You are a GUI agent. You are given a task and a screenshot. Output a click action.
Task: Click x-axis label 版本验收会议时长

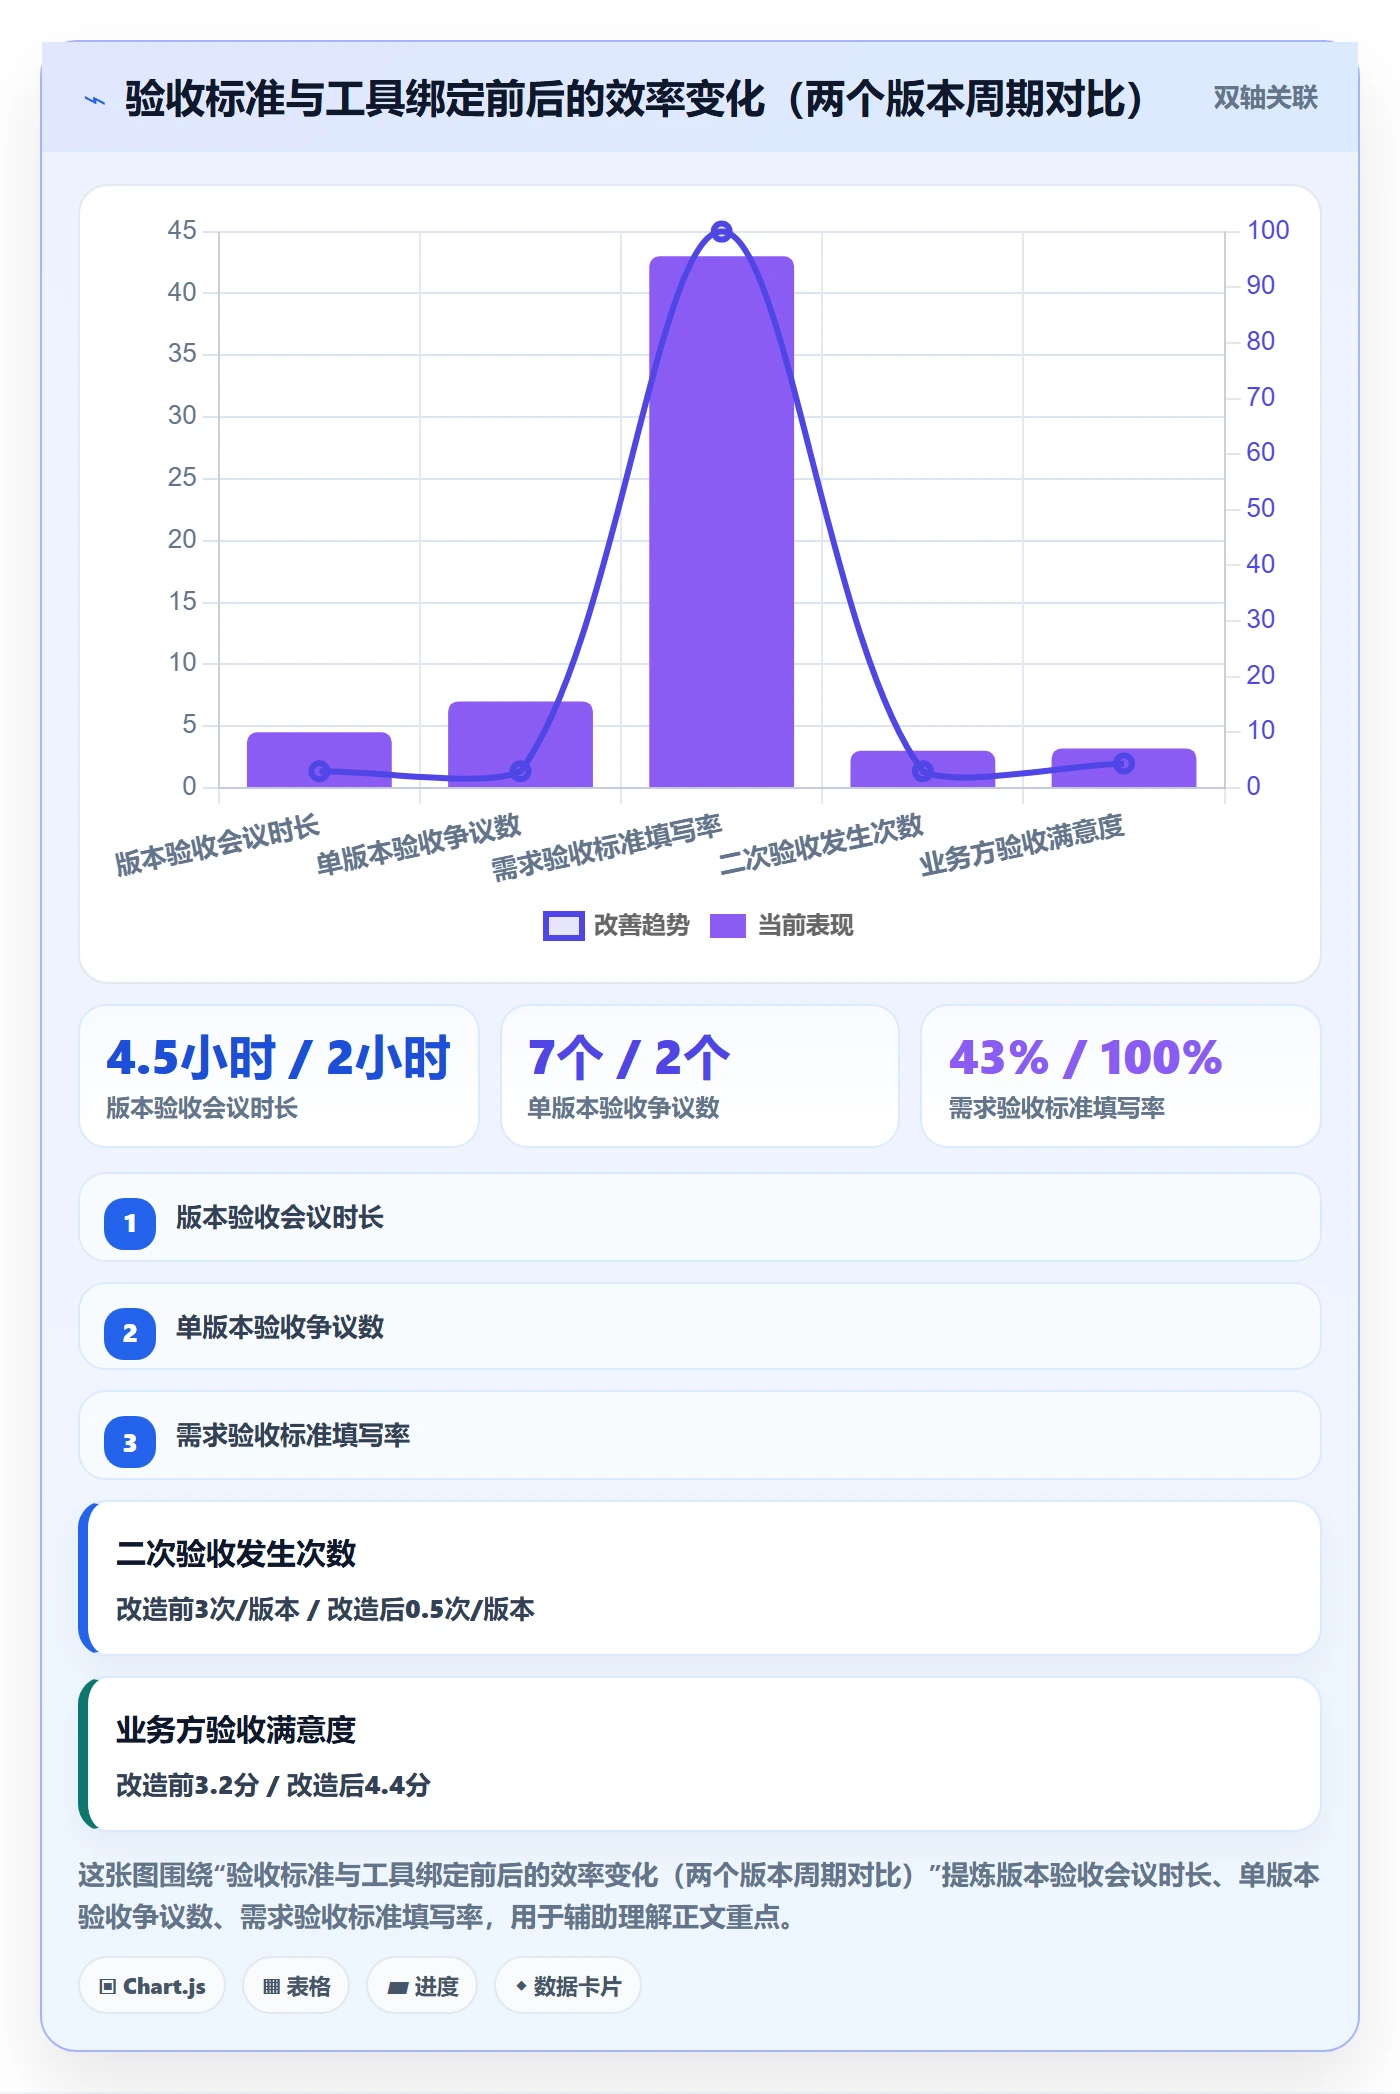217,845
